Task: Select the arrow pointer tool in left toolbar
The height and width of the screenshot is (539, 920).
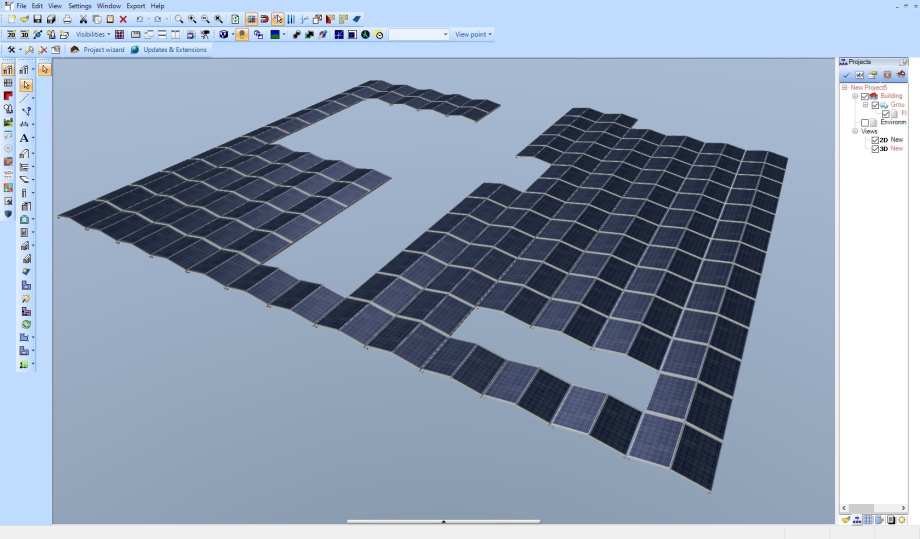Action: [x=26, y=86]
